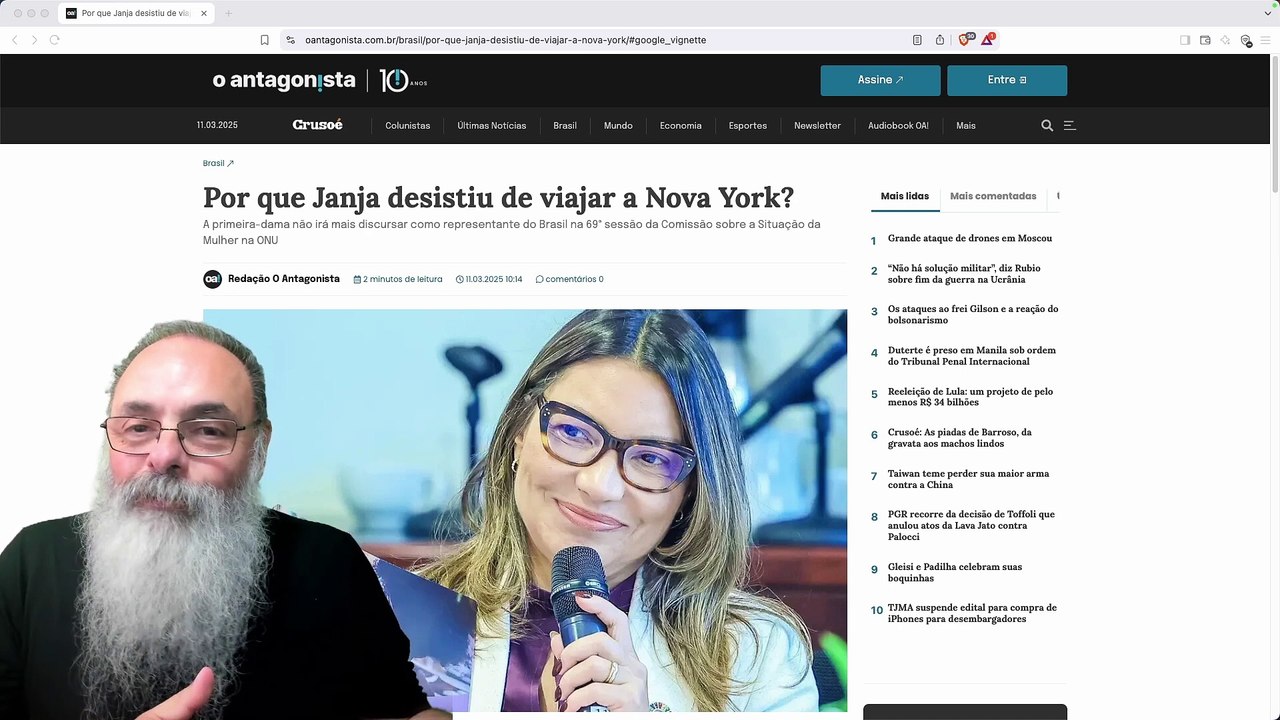Open Reeleição de Lula article
Image resolution: width=1280 pixels, height=720 pixels.
tap(970, 397)
